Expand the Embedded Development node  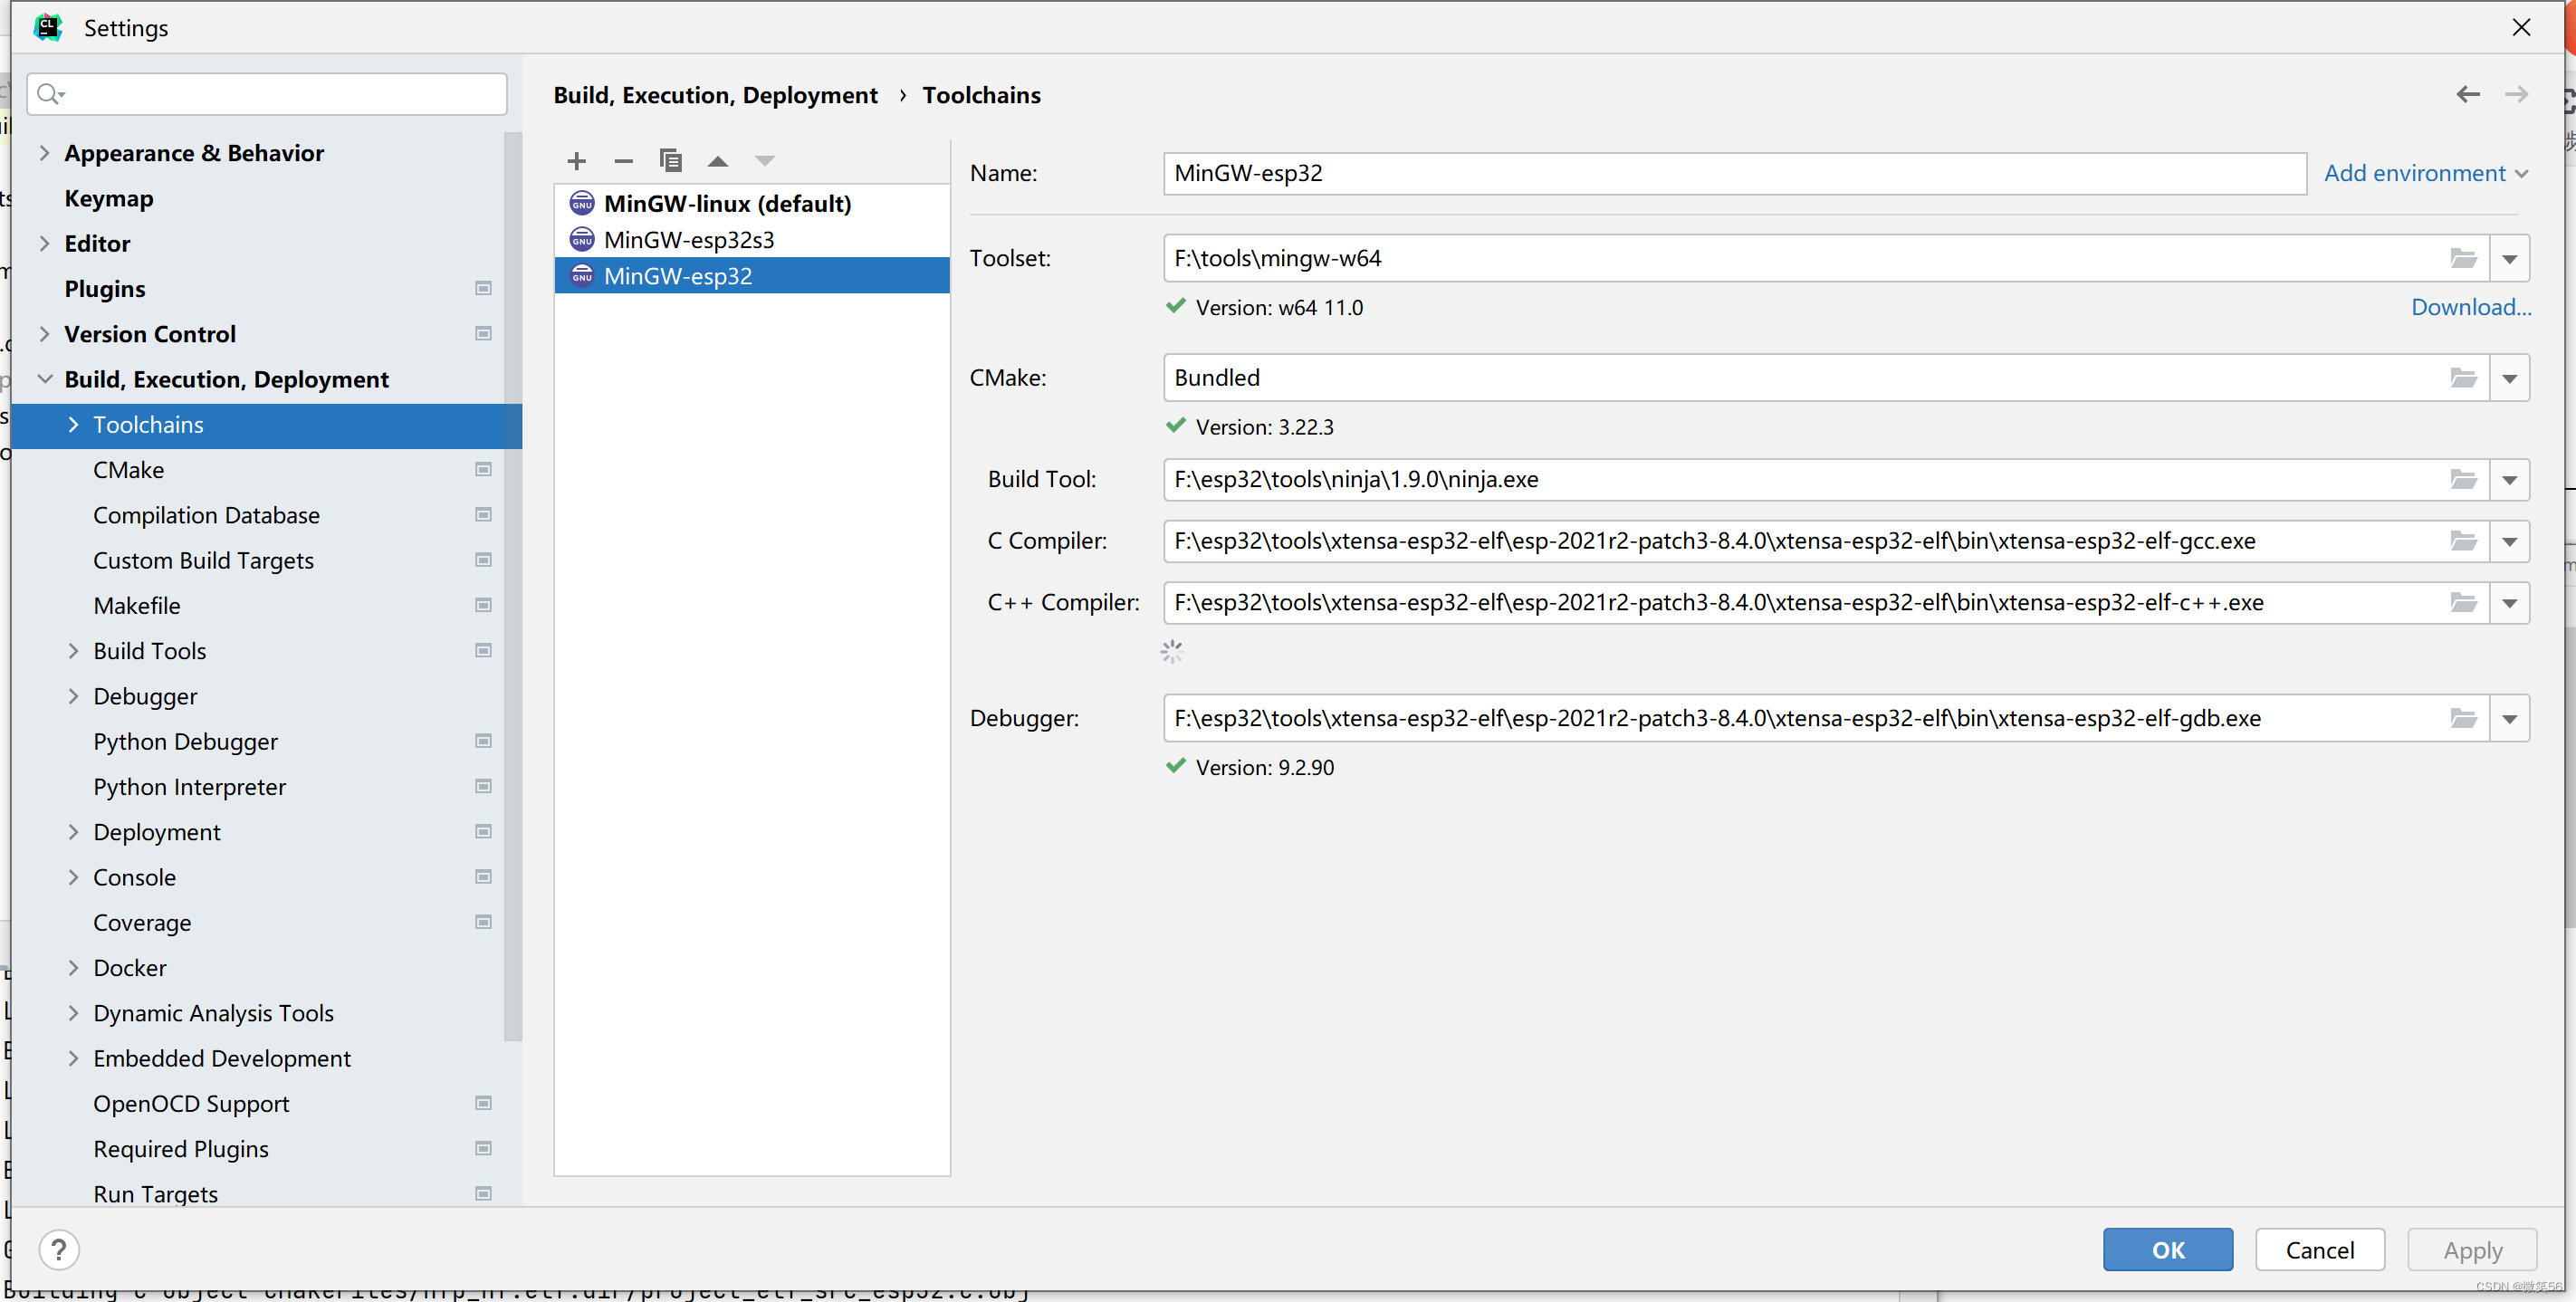click(x=73, y=1058)
